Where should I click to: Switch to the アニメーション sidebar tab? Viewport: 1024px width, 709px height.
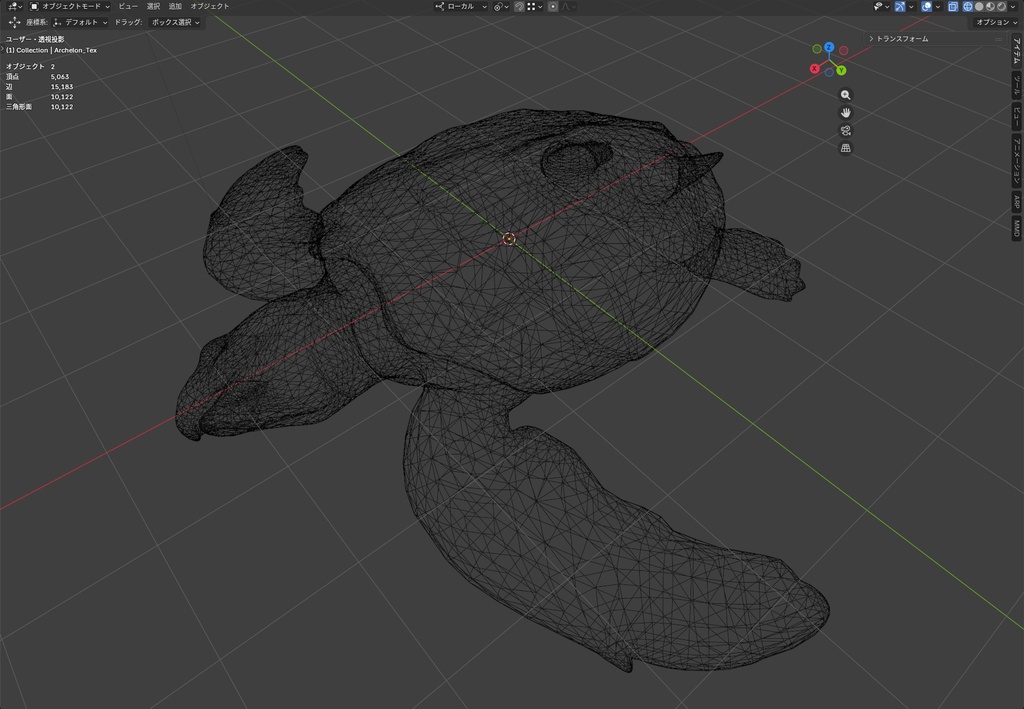point(1017,161)
